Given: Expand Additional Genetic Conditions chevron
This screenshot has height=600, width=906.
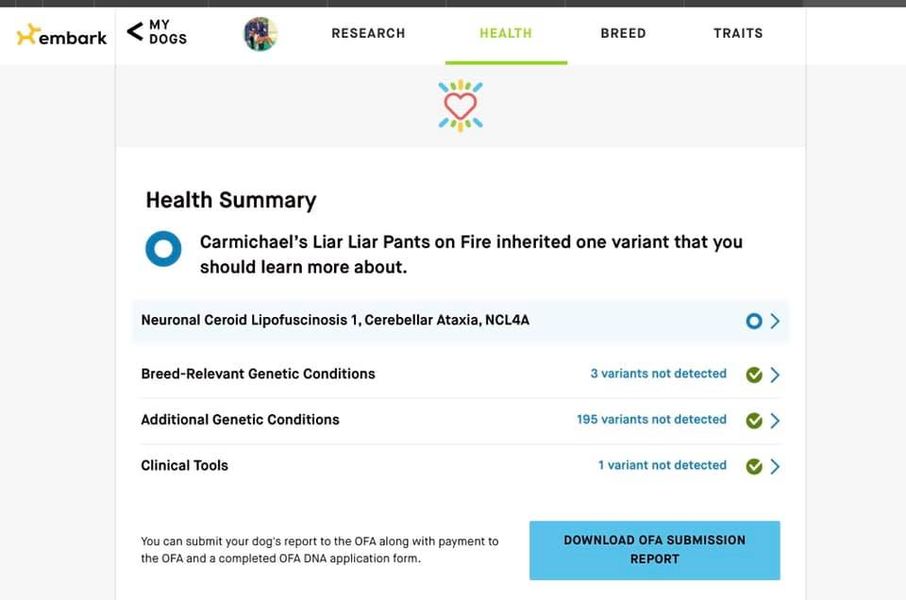Looking at the screenshot, I should coord(775,420).
